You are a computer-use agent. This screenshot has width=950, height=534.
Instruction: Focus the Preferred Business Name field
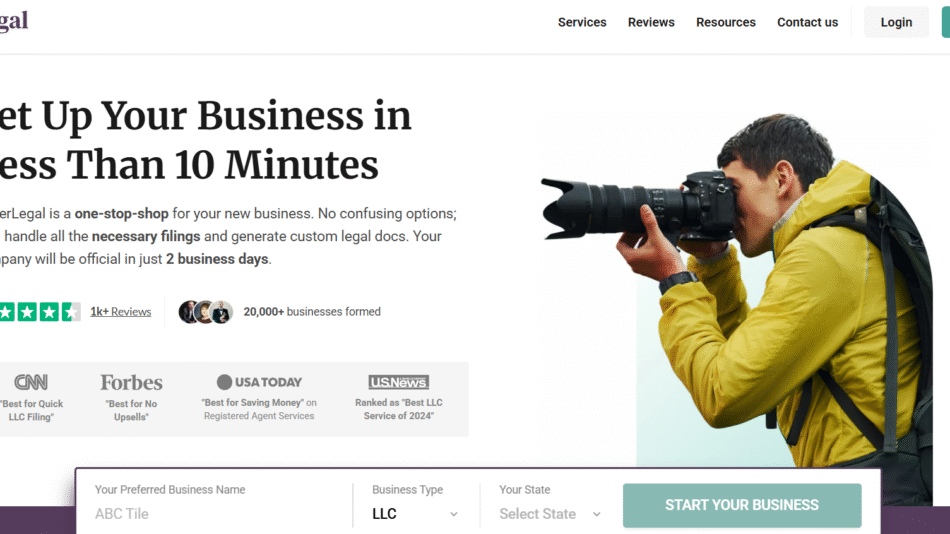click(x=215, y=514)
